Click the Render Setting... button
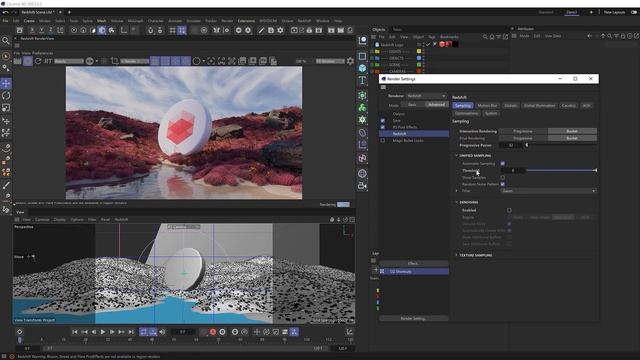The image size is (640, 360). (x=413, y=318)
